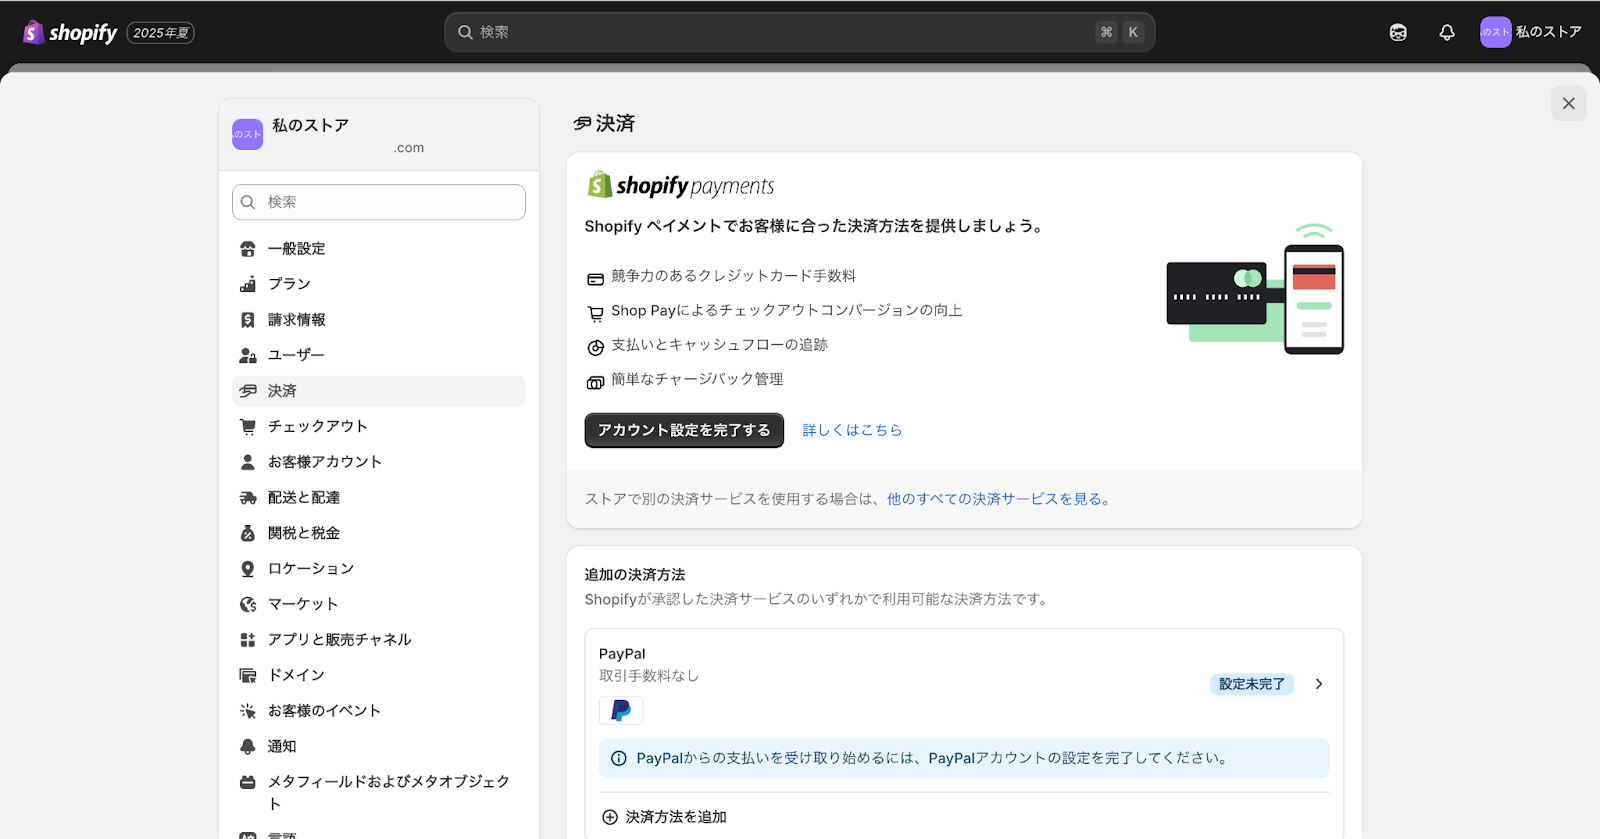Select チェックアウト menu item

(x=379, y=426)
